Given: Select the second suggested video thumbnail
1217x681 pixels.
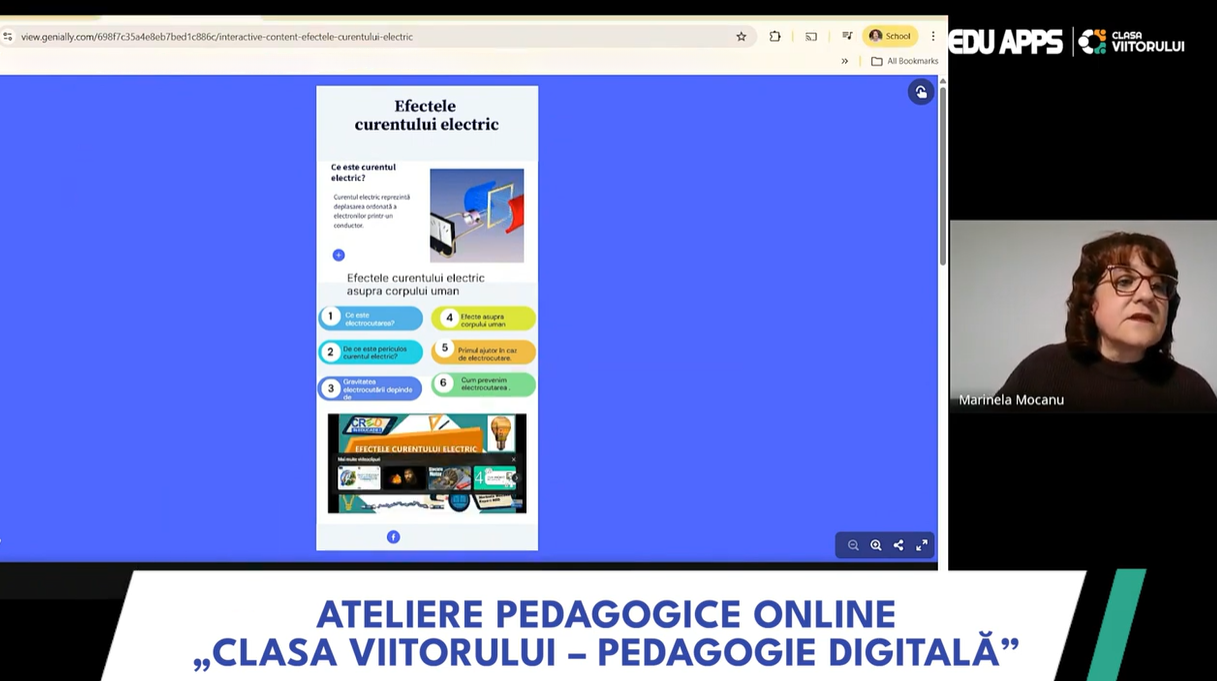Looking at the screenshot, I should 404,478.
